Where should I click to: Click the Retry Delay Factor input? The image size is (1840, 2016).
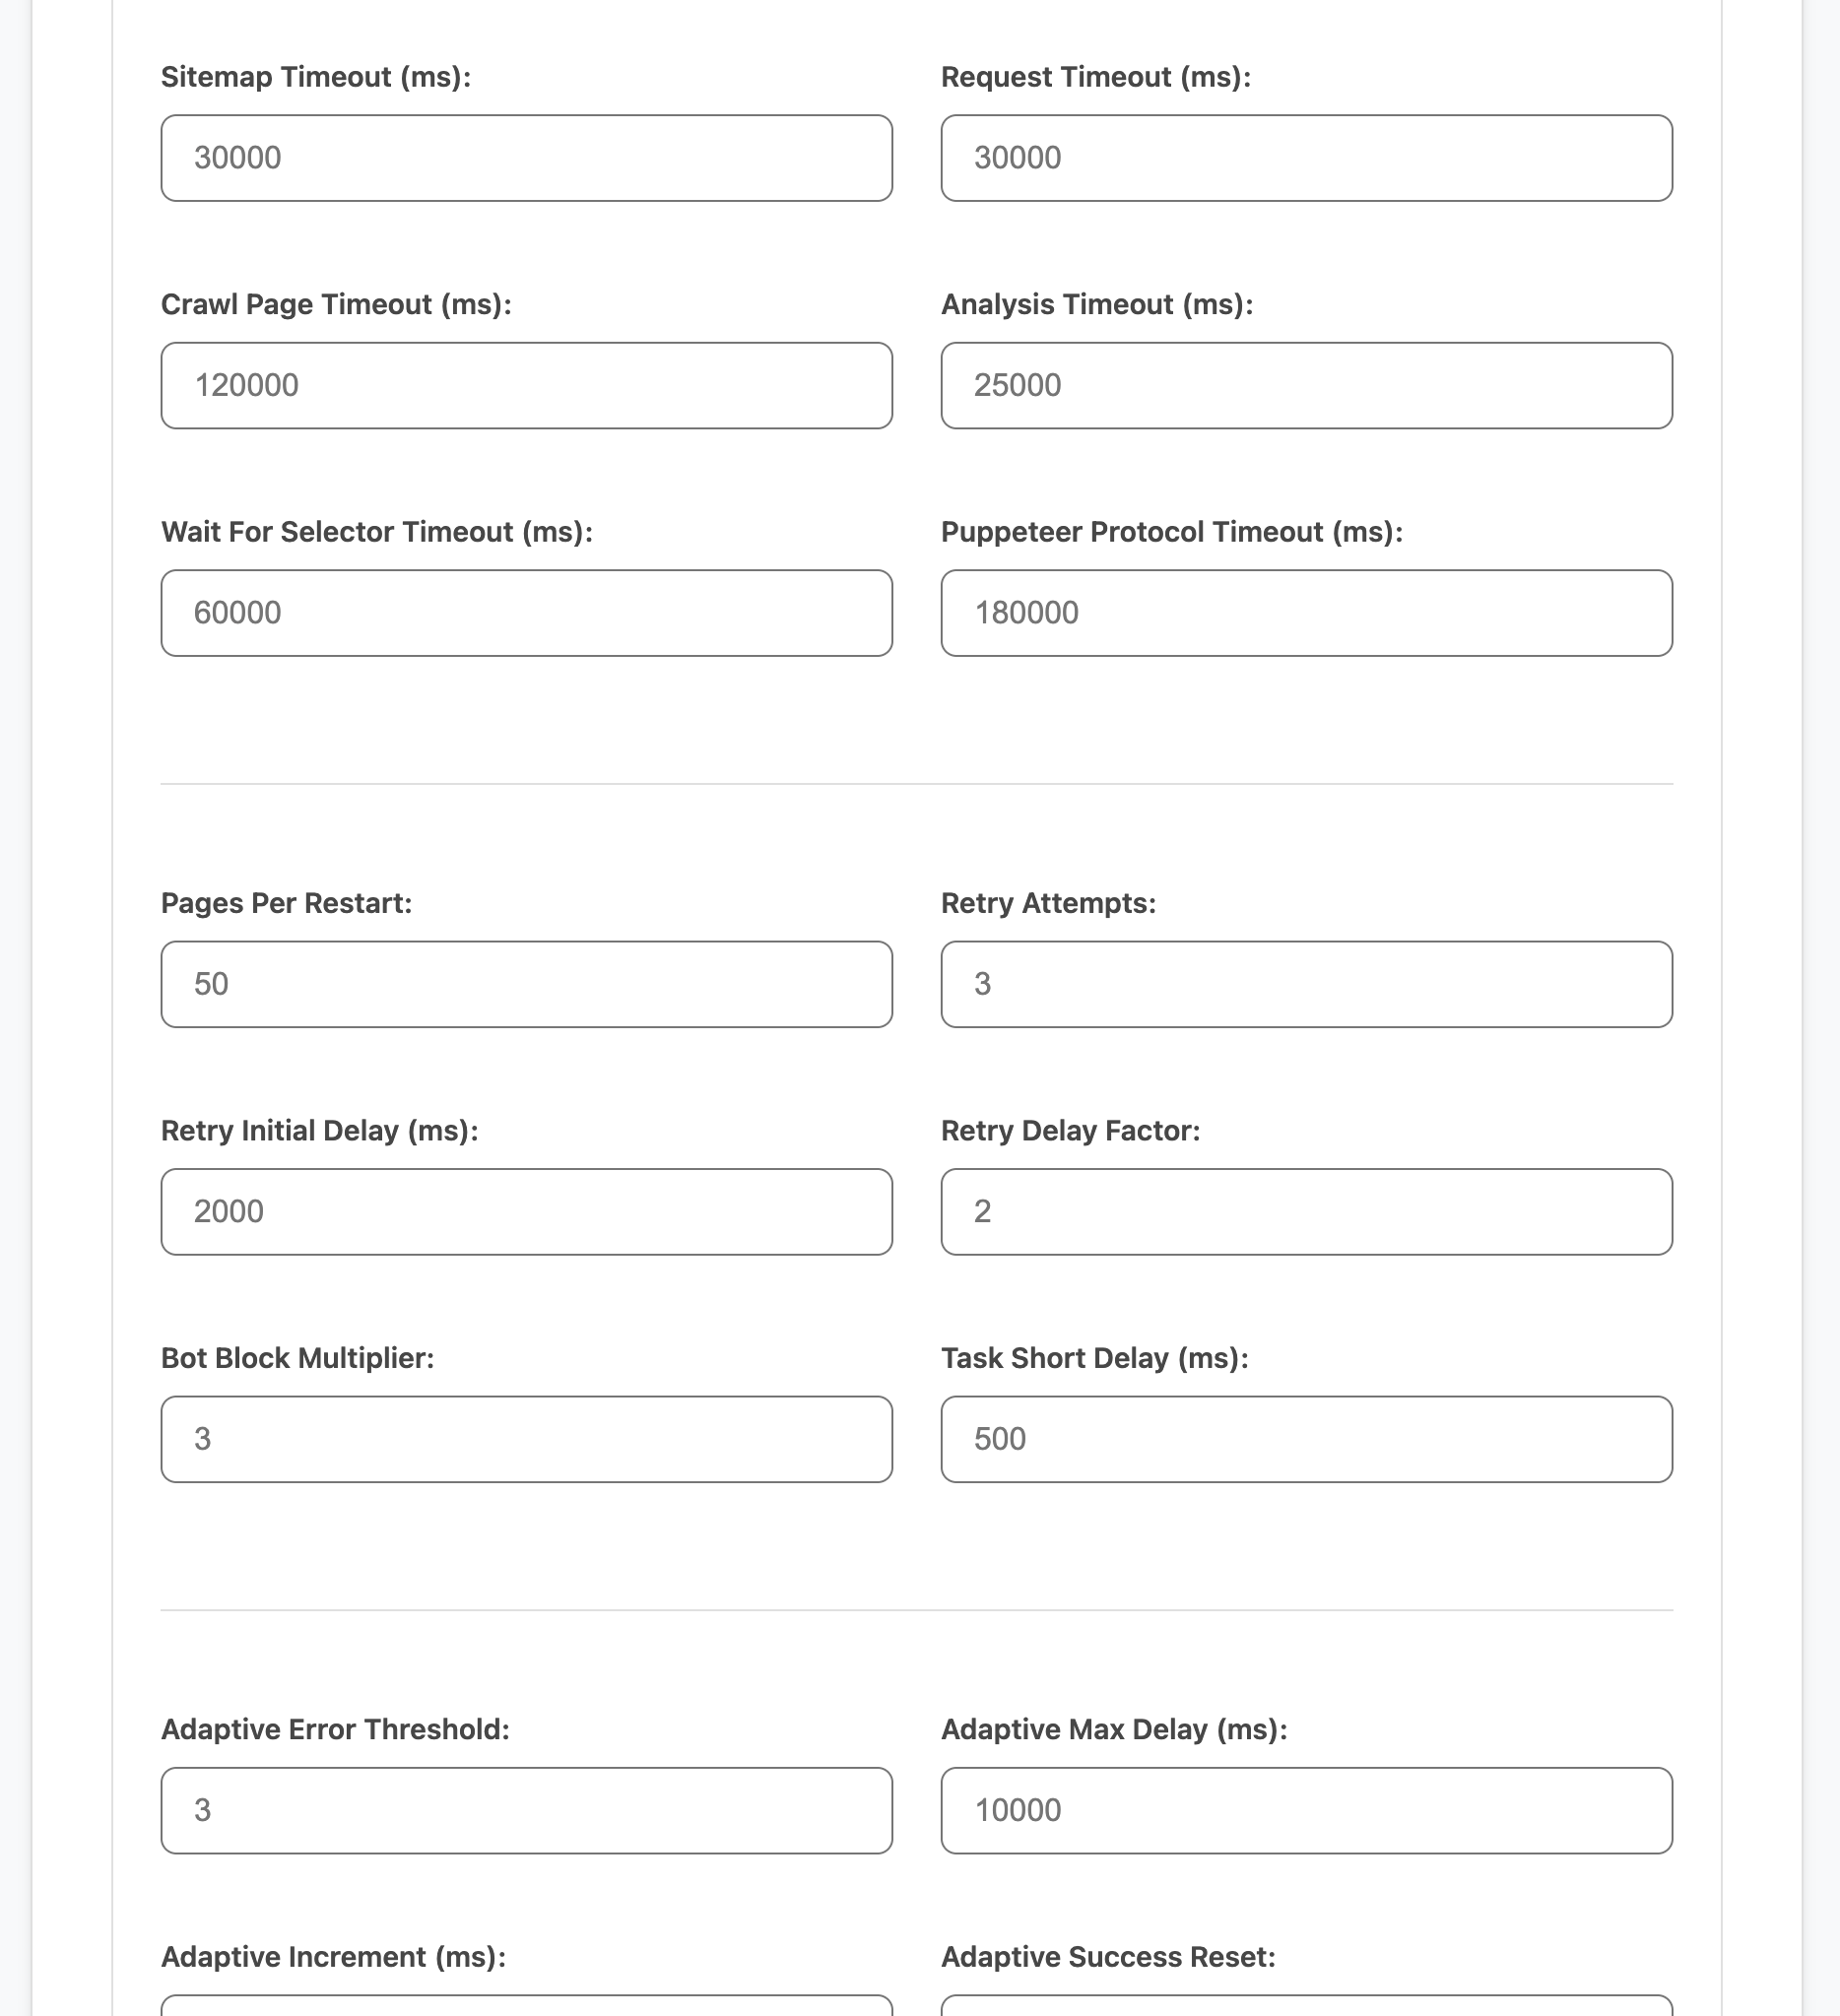pos(1306,1212)
